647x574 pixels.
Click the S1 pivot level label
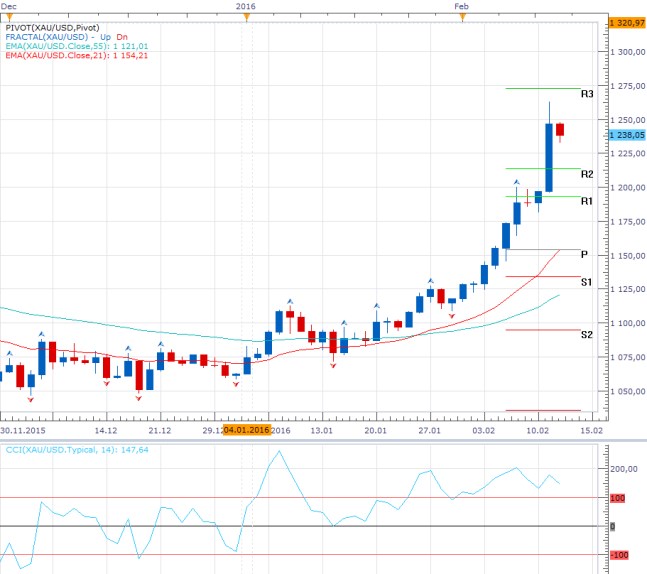click(x=586, y=282)
